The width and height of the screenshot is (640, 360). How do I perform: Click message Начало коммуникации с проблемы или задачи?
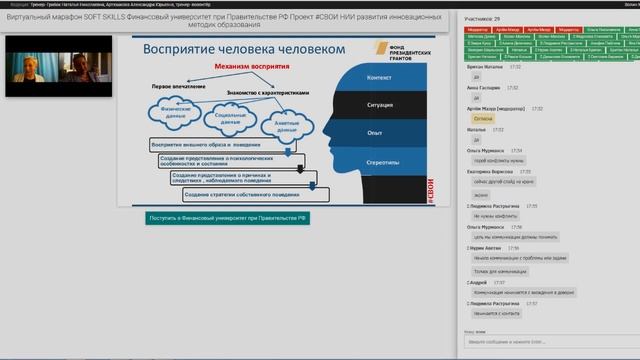pos(520,258)
